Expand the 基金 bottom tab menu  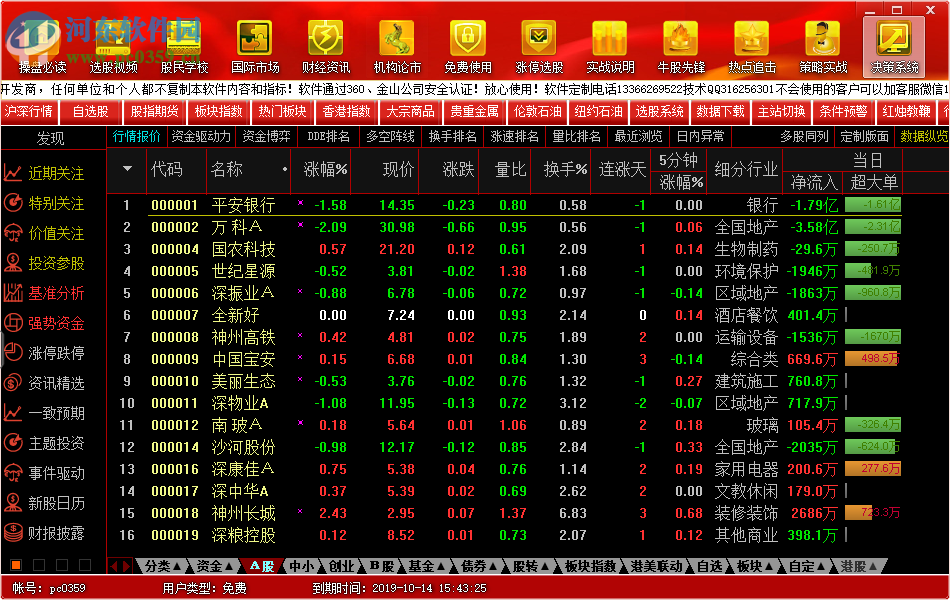coord(427,566)
